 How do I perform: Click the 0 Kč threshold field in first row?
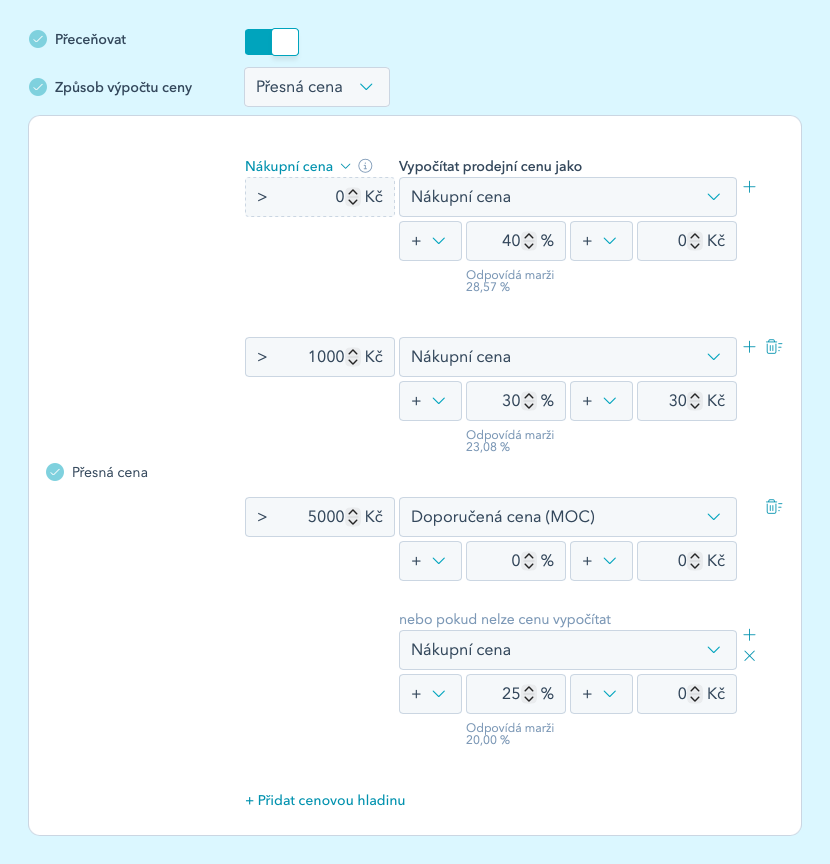pos(320,197)
